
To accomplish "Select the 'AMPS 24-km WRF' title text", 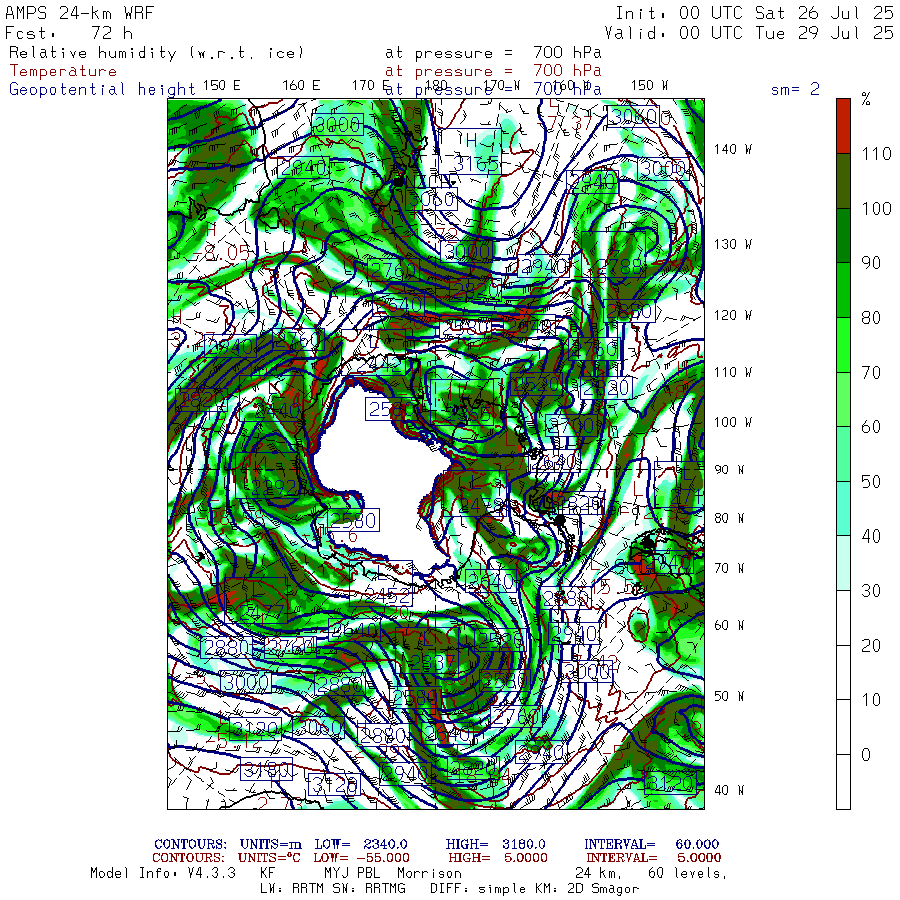I will [79, 13].
